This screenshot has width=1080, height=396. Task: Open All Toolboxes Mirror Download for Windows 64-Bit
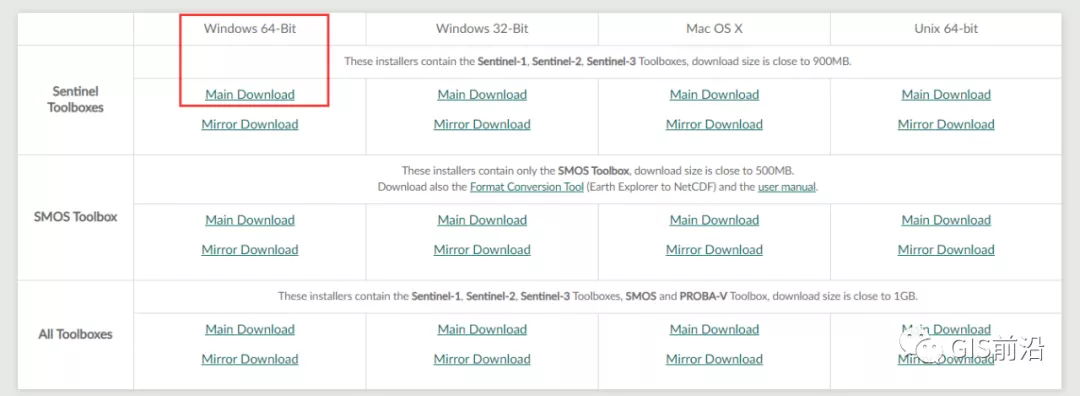(x=250, y=359)
